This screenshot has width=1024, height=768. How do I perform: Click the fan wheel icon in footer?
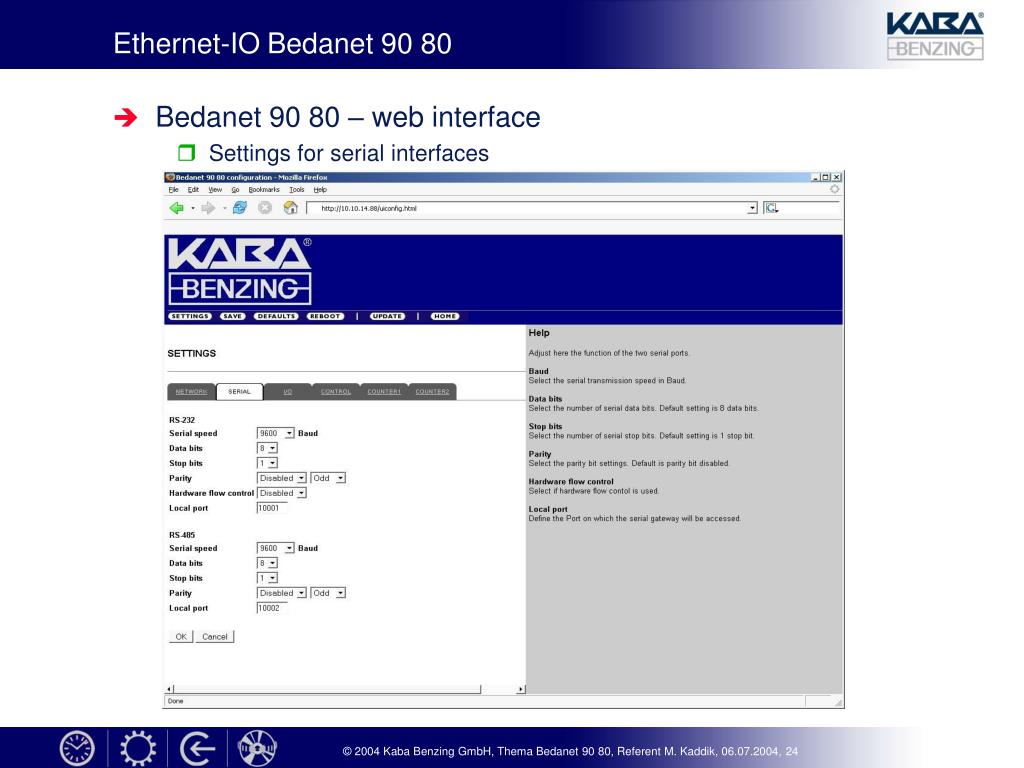pyautogui.click(x=257, y=748)
